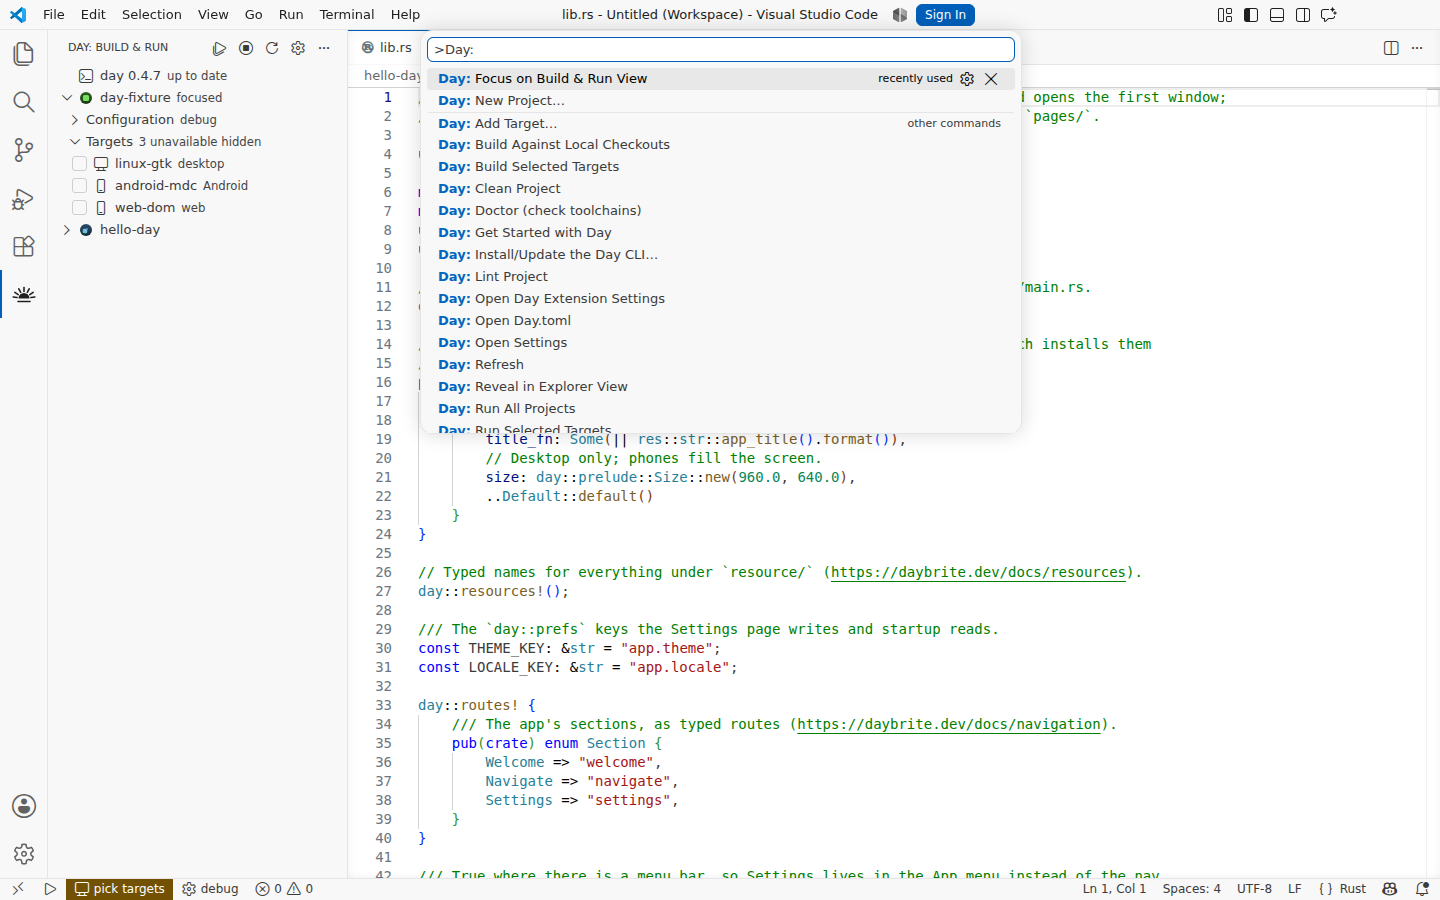1440x900 pixels.
Task: Click the run play icon in status bar
Action: pyautogui.click(x=50, y=888)
